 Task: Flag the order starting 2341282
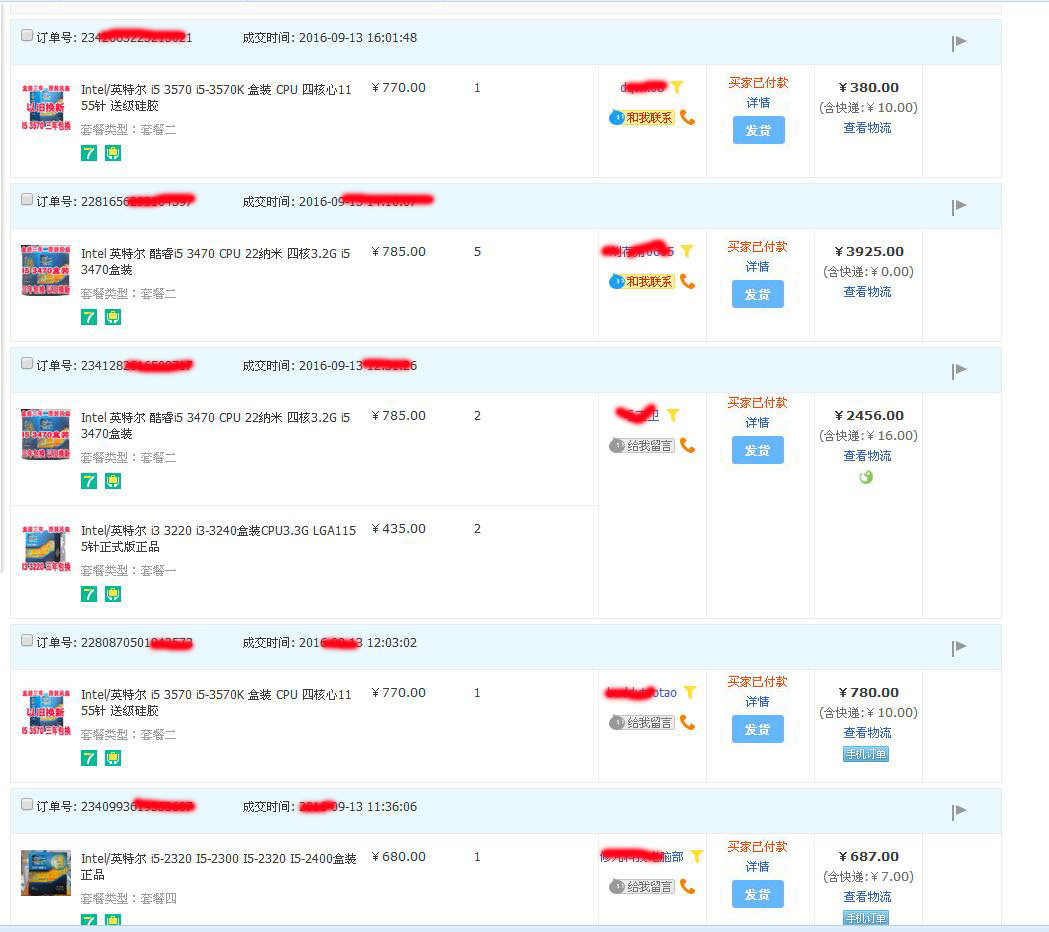pyautogui.click(x=959, y=370)
